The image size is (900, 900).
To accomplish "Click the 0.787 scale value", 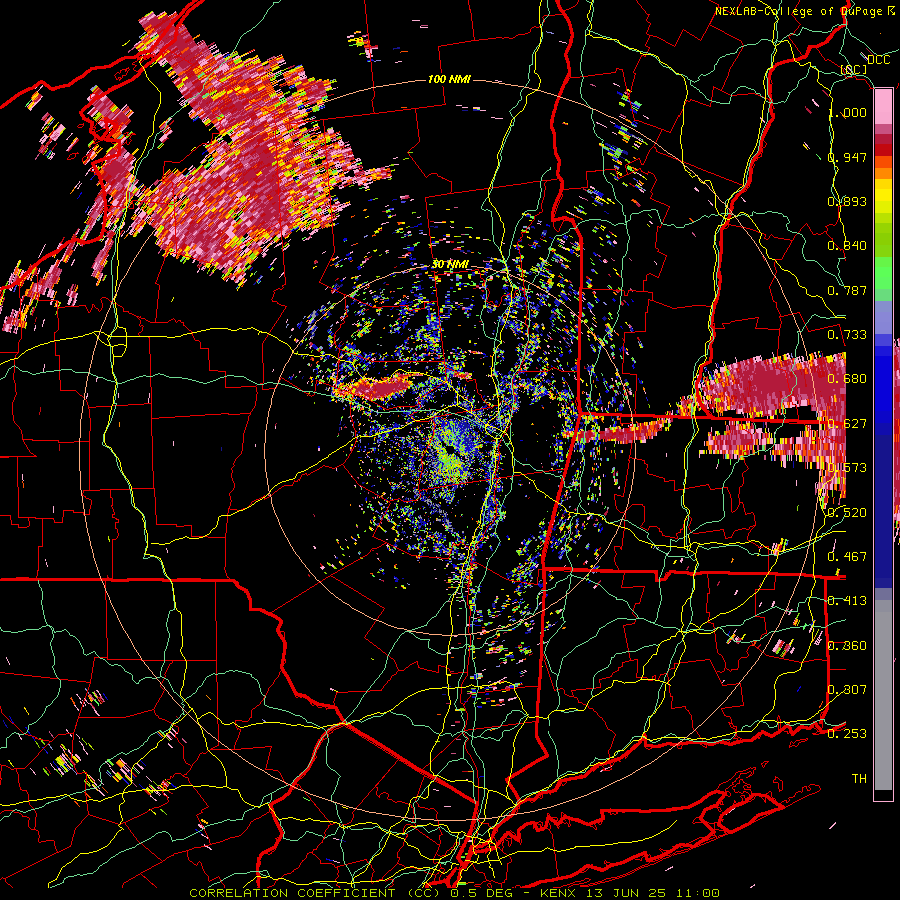I will pyautogui.click(x=847, y=290).
